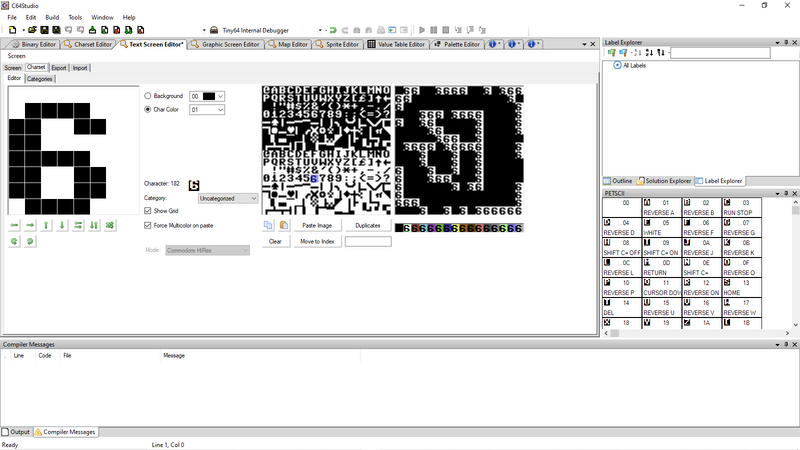Uncheck Force Multicolor on paste
Viewport: 800px width, 450px height.
coord(149,226)
